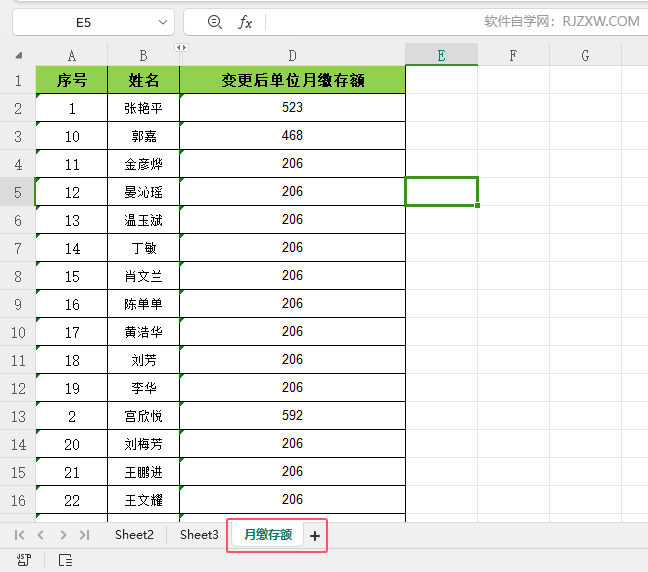Select the cell with name 金彦烨
The height and width of the screenshot is (572, 648).
[143, 164]
